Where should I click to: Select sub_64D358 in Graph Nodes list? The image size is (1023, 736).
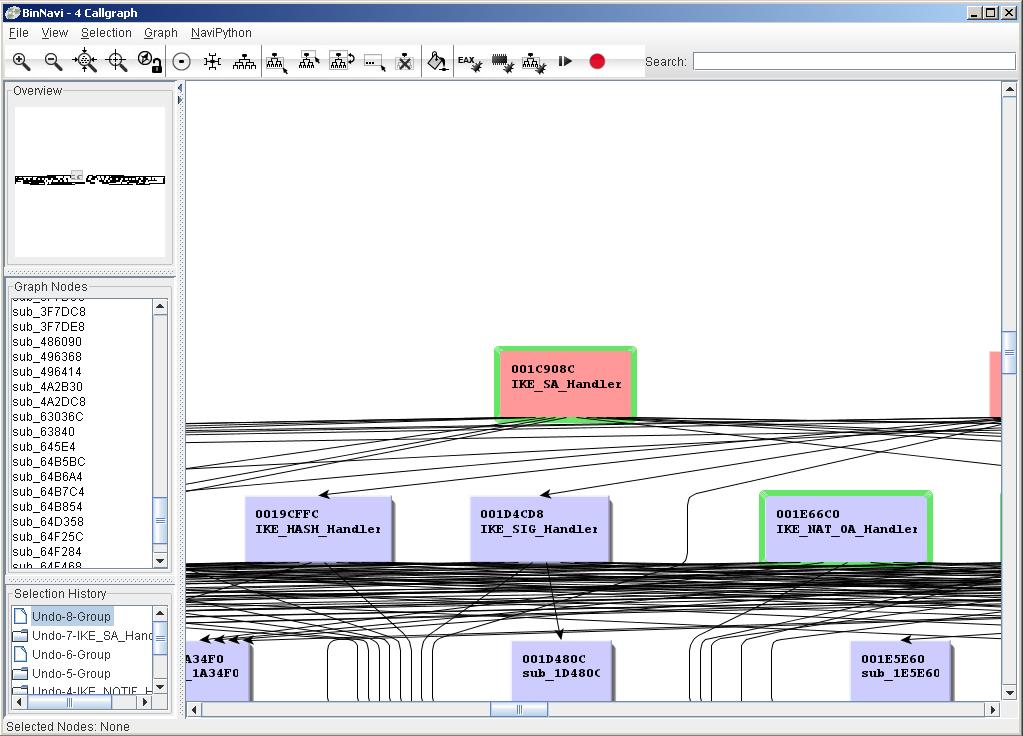[48, 522]
